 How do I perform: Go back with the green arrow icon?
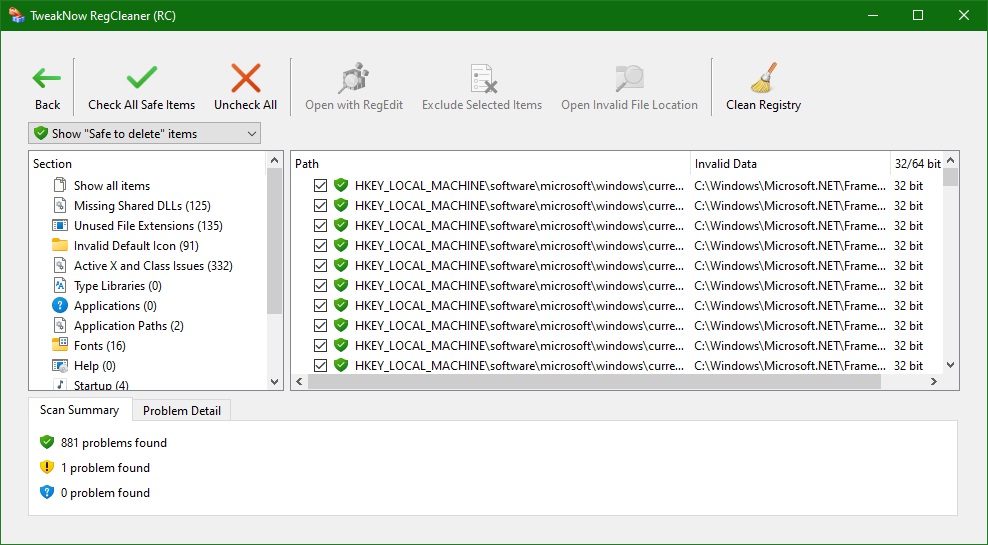(47, 78)
